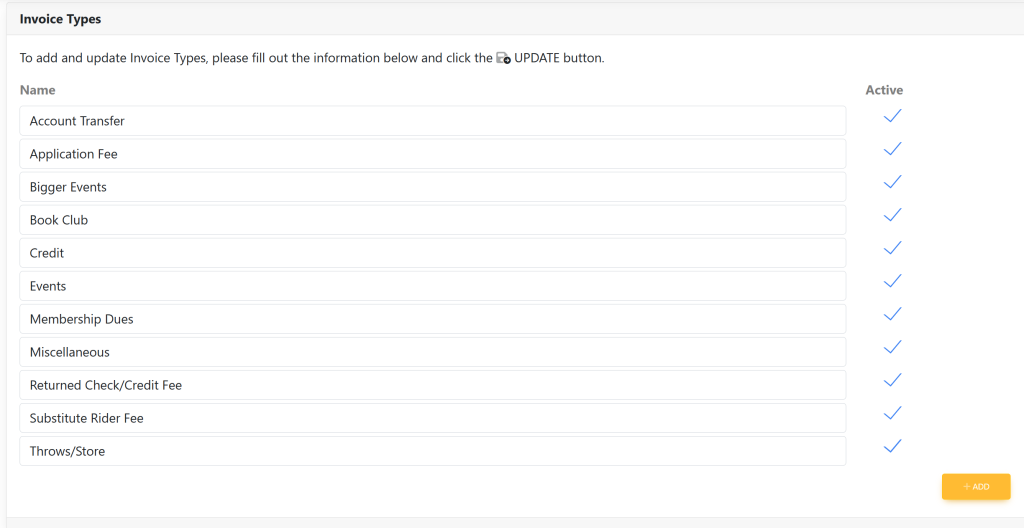Toggle Active checkmark for Account Transfer
This screenshot has height=528, width=1024.
[x=892, y=116]
